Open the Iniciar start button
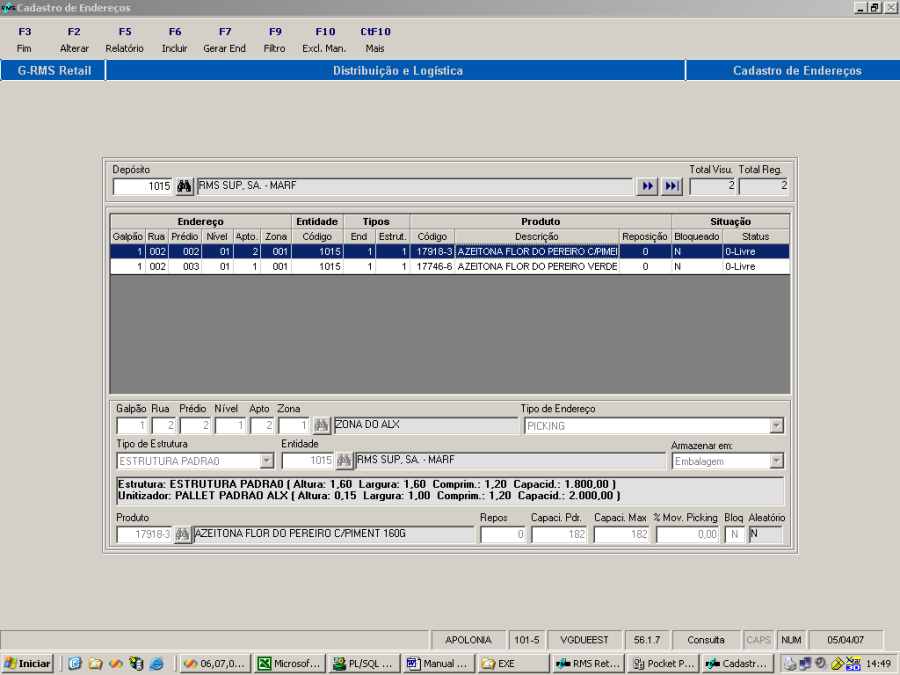This screenshot has height=675, width=900. click(28, 664)
